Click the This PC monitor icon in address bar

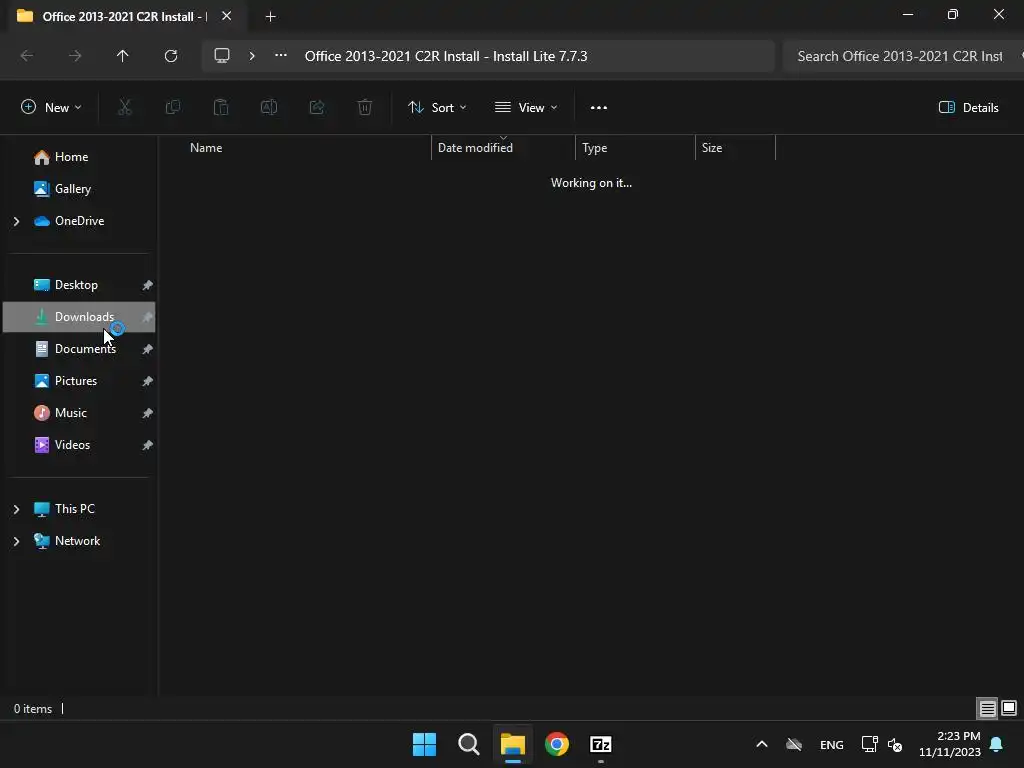pyautogui.click(x=222, y=56)
